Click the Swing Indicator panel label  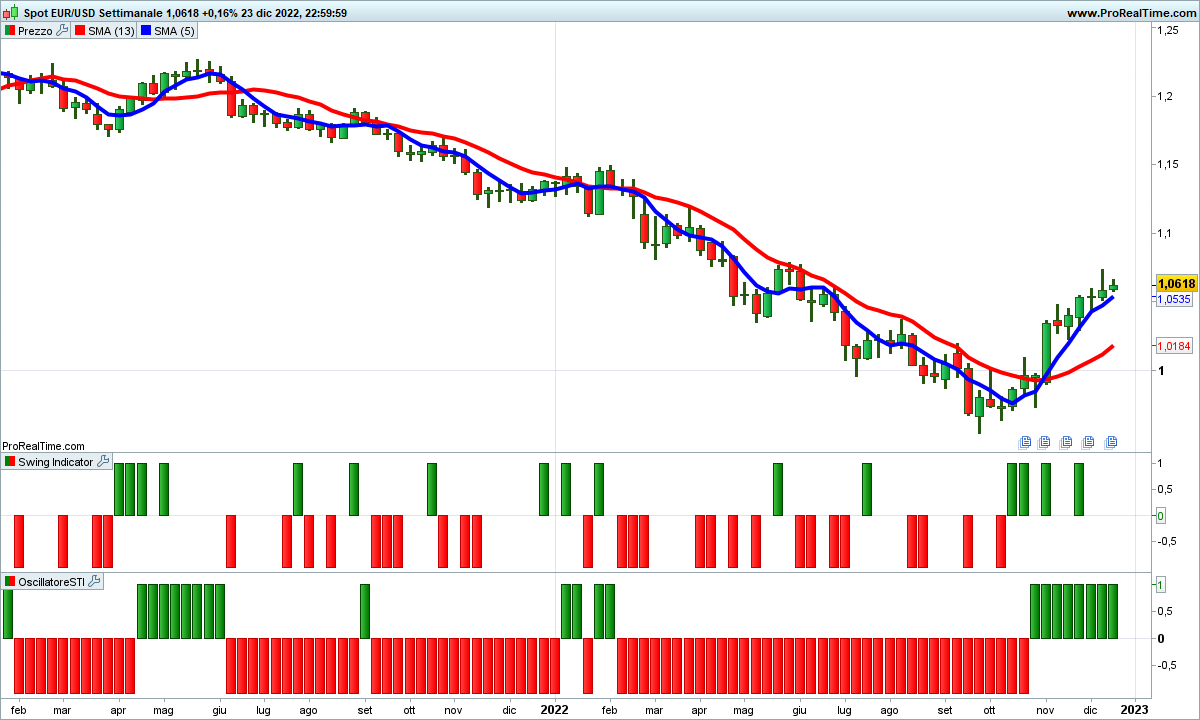click(55, 462)
